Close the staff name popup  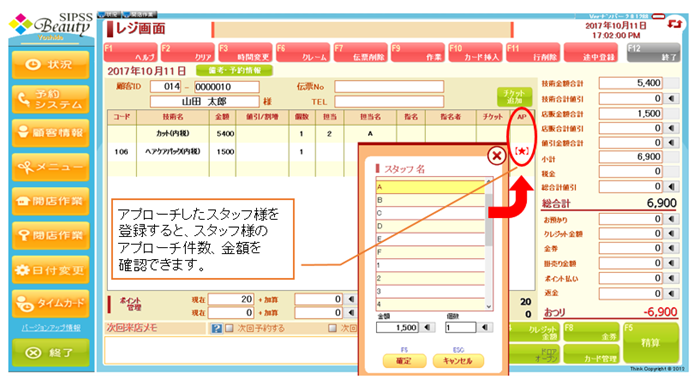[496, 156]
